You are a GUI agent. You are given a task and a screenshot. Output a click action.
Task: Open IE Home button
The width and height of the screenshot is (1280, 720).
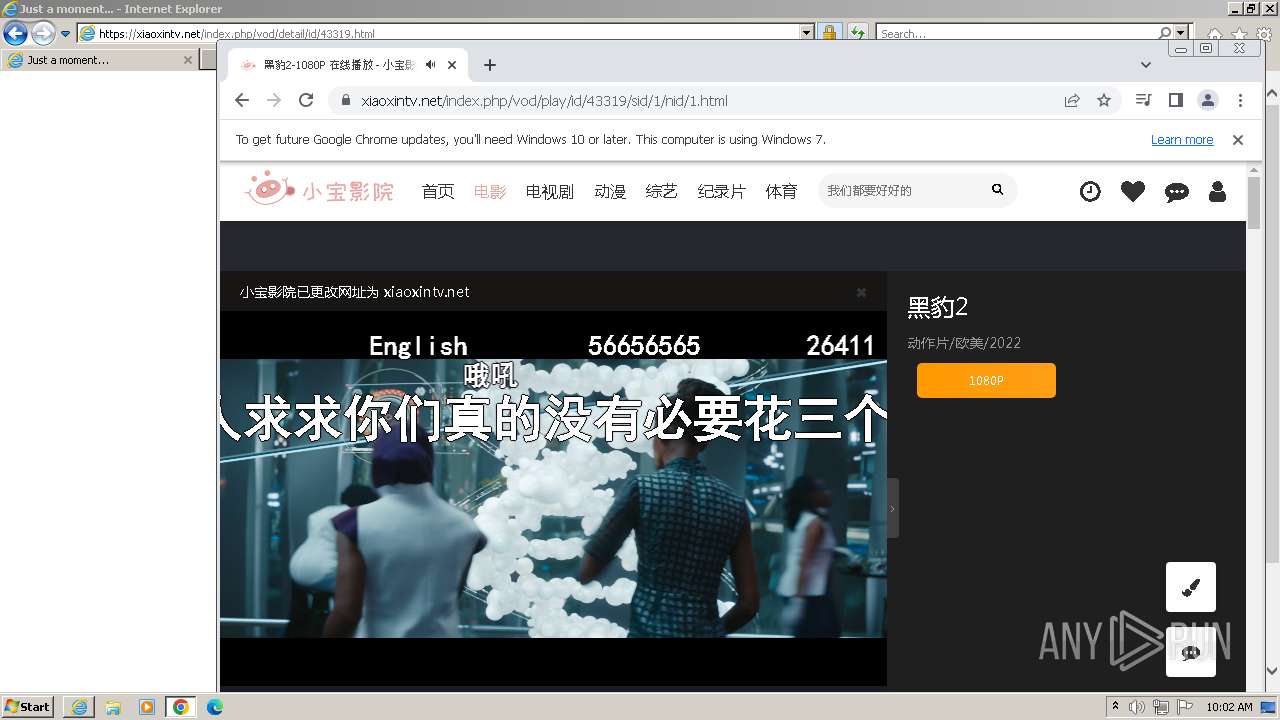coord(1215,34)
